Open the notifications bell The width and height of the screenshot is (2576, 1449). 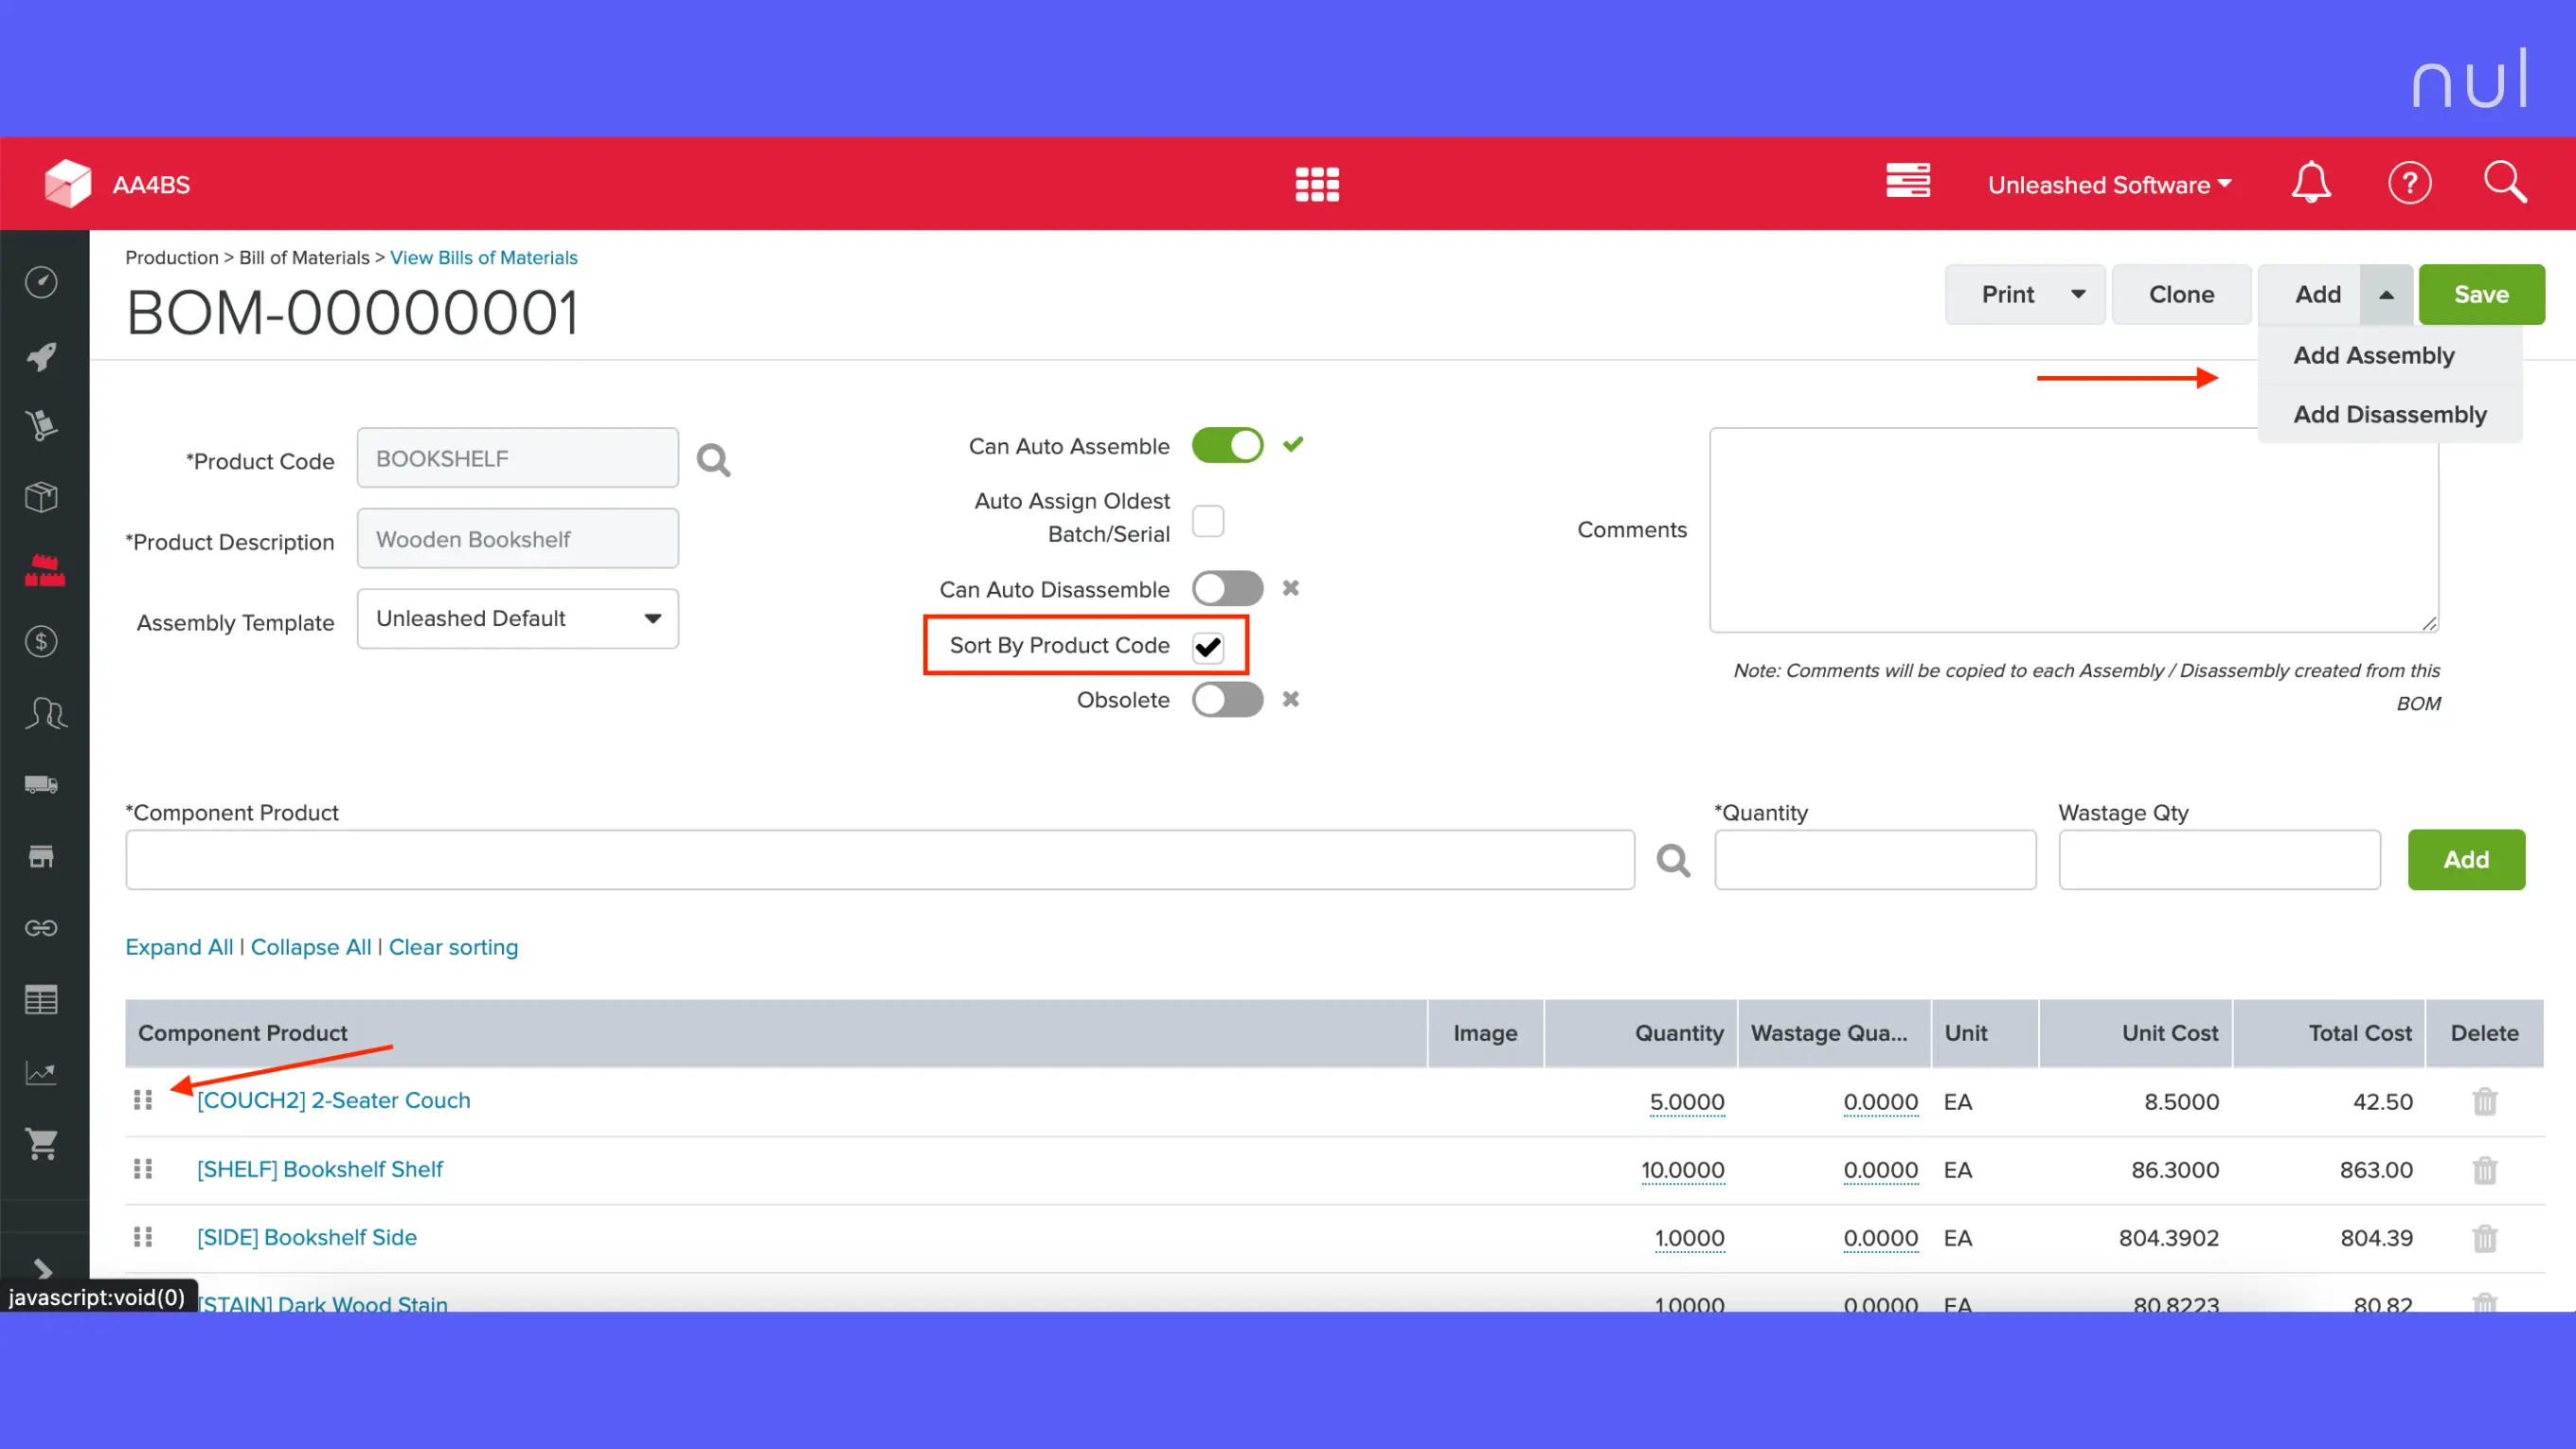(2311, 183)
